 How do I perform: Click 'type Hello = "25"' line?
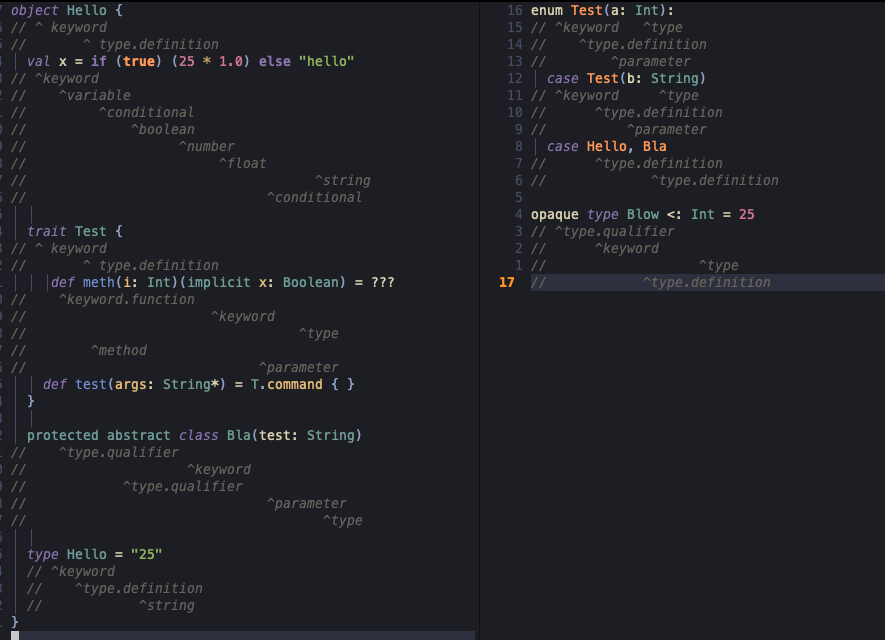click(x=94, y=554)
